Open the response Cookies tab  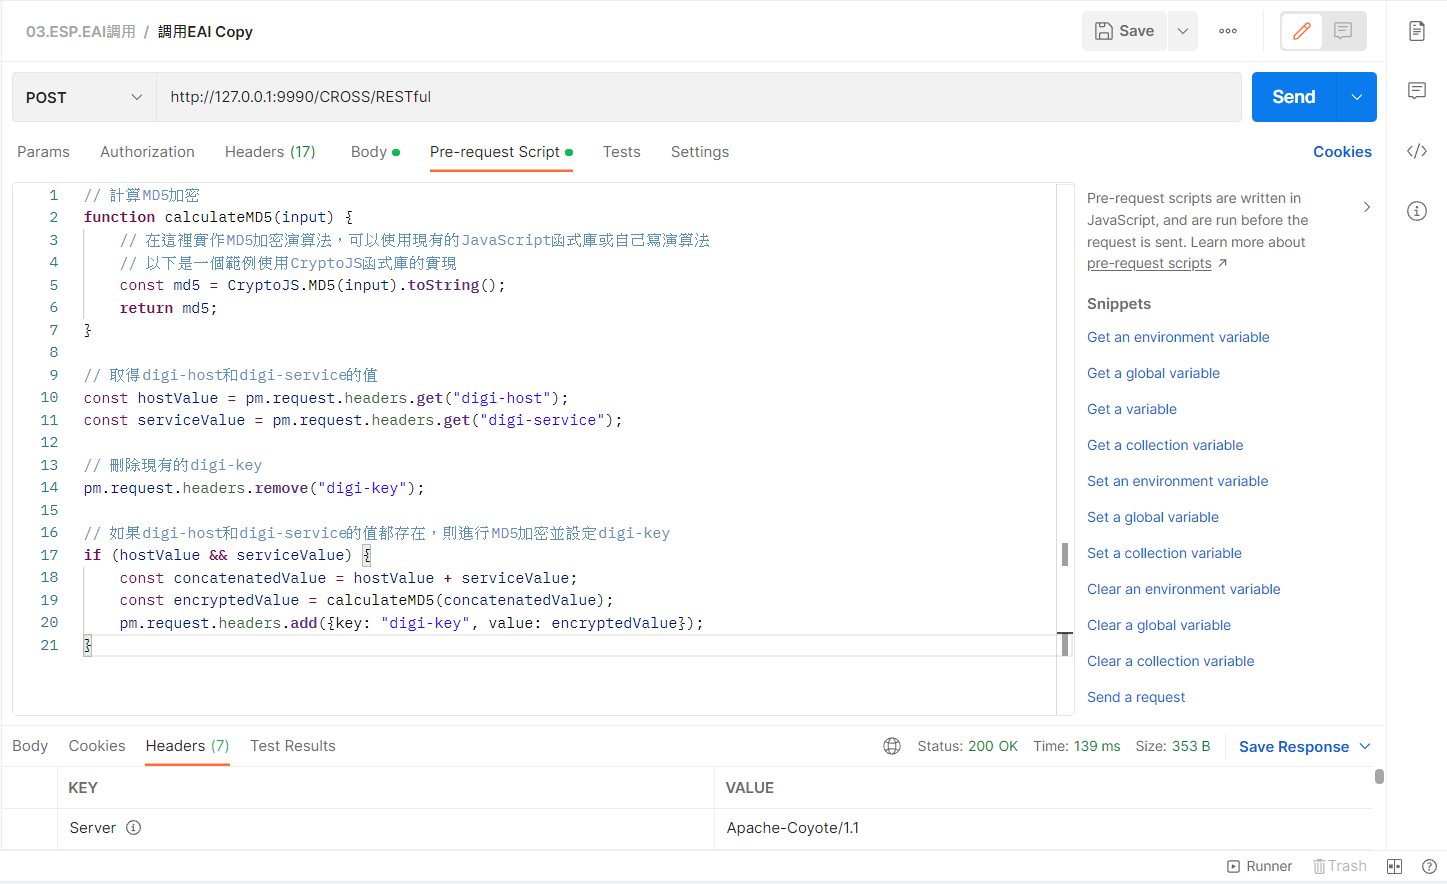[x=97, y=746]
